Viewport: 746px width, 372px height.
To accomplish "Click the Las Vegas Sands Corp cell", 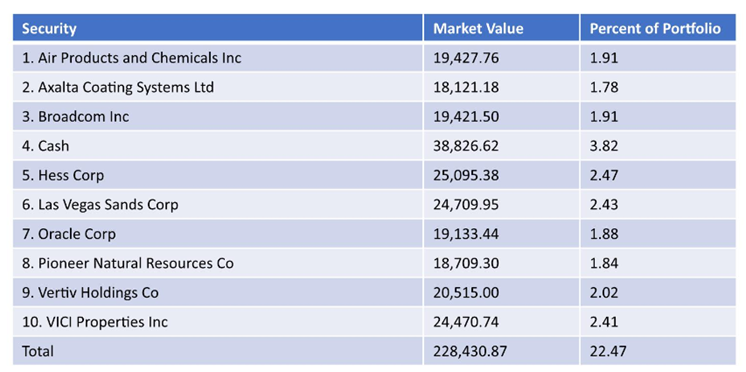I will [218, 205].
